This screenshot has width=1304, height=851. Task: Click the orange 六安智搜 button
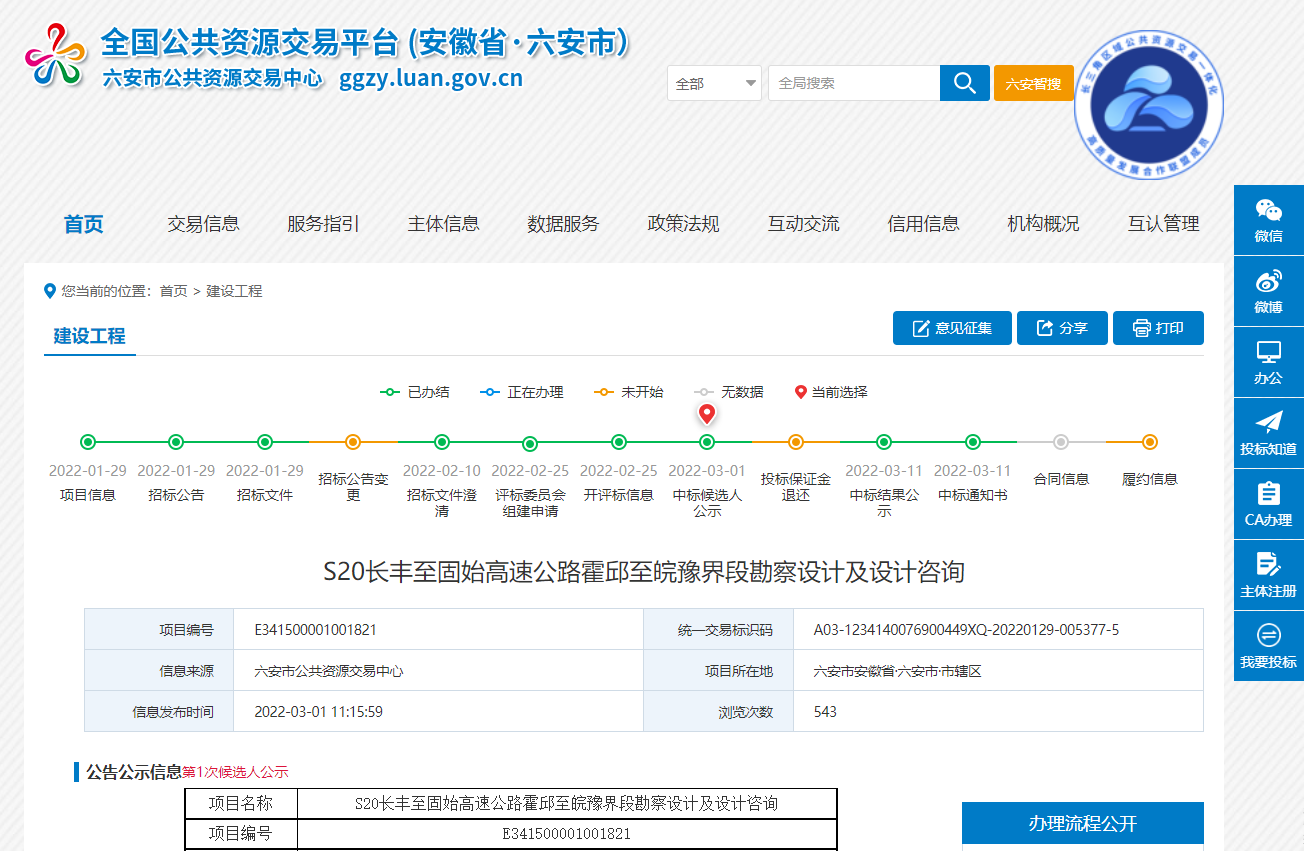[1033, 84]
